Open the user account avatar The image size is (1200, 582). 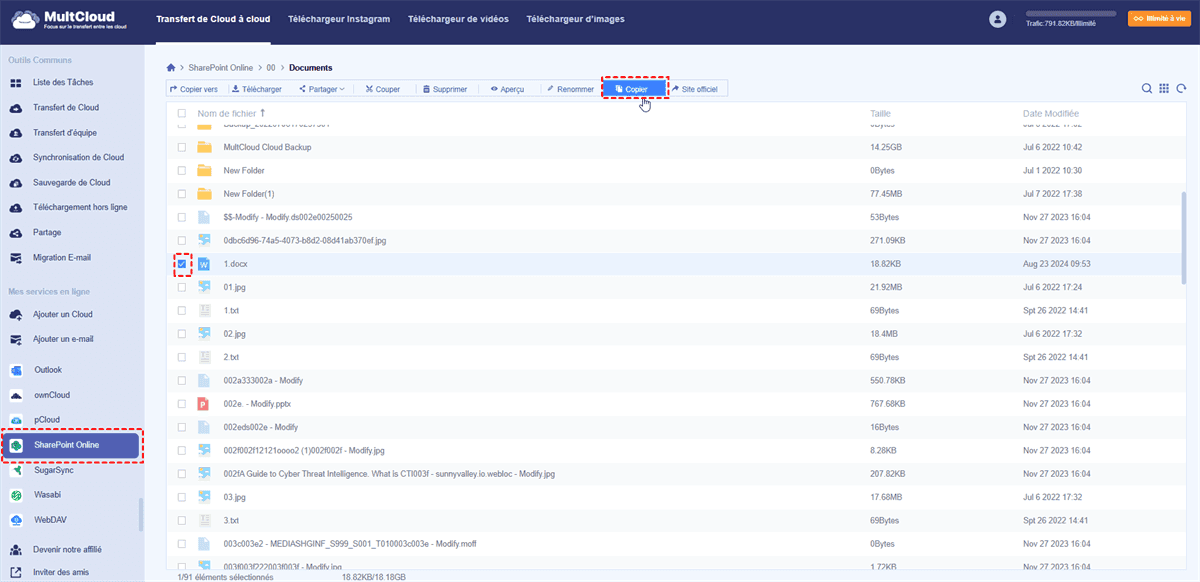997,19
